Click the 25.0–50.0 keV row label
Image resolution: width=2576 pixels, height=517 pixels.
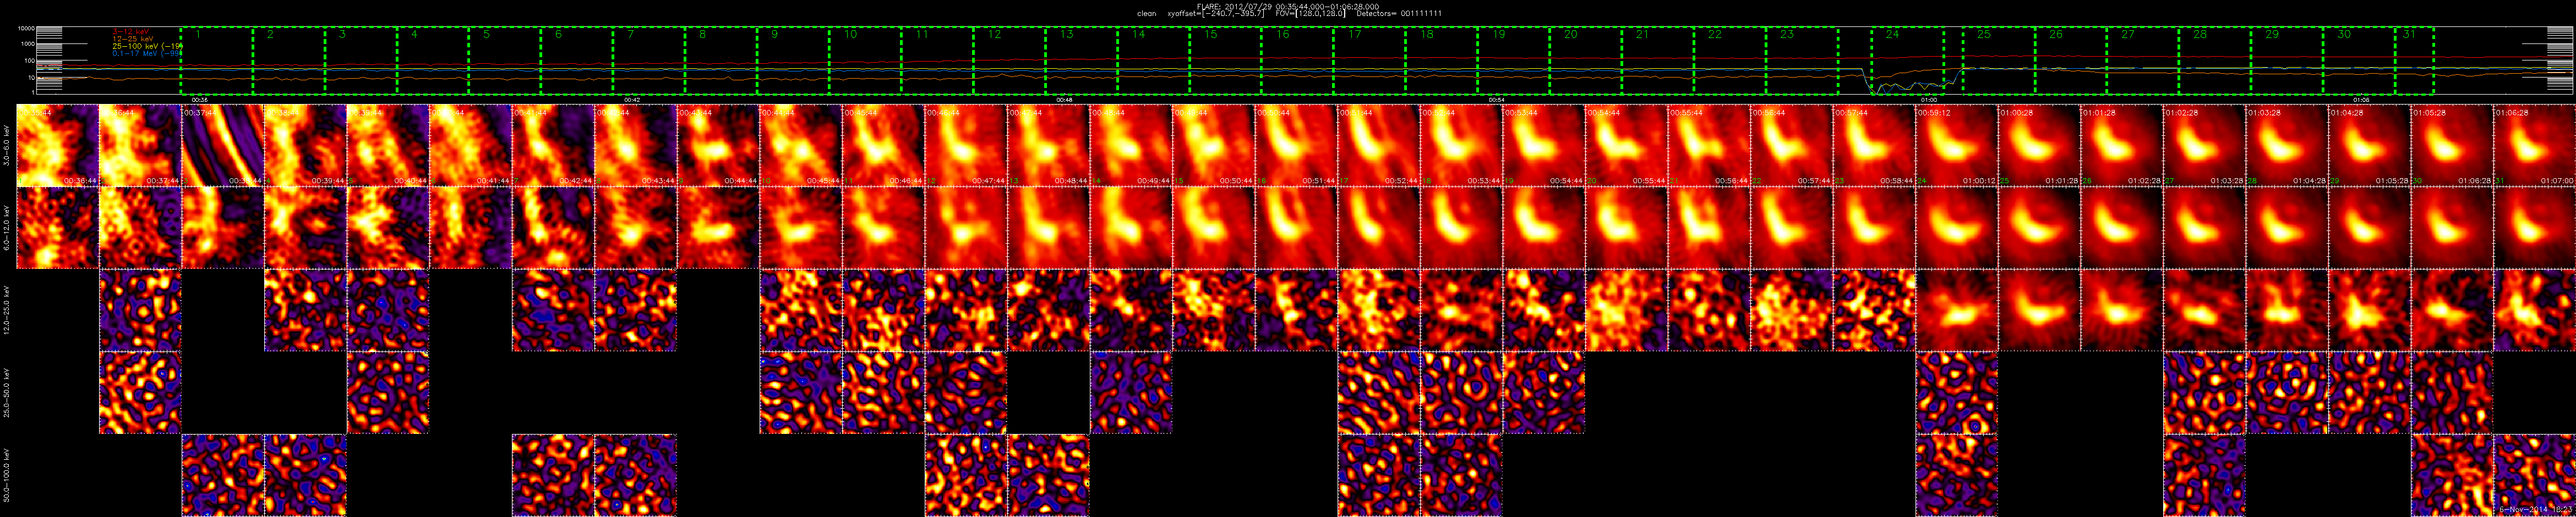(x=7, y=393)
